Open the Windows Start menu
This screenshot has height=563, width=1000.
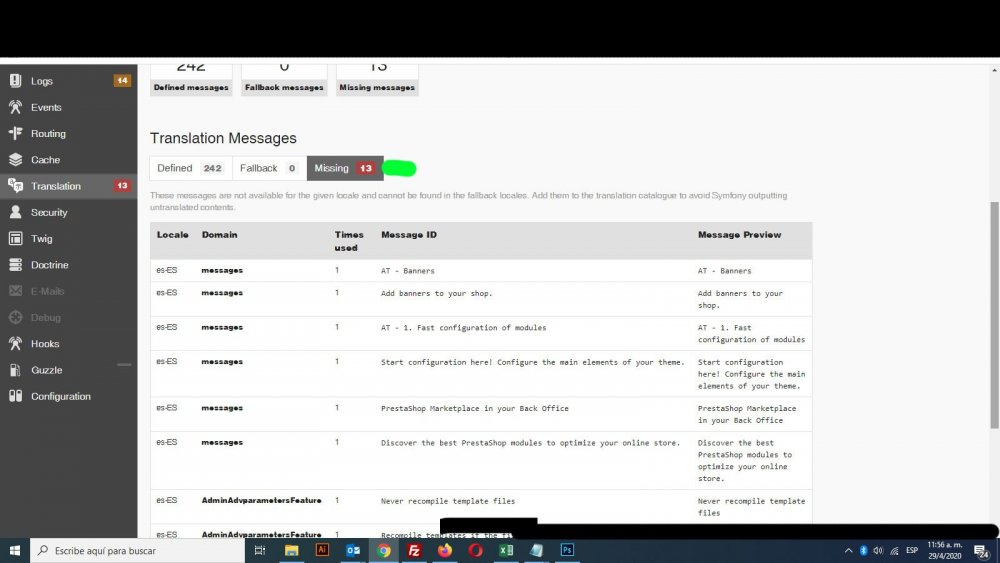click(15, 550)
